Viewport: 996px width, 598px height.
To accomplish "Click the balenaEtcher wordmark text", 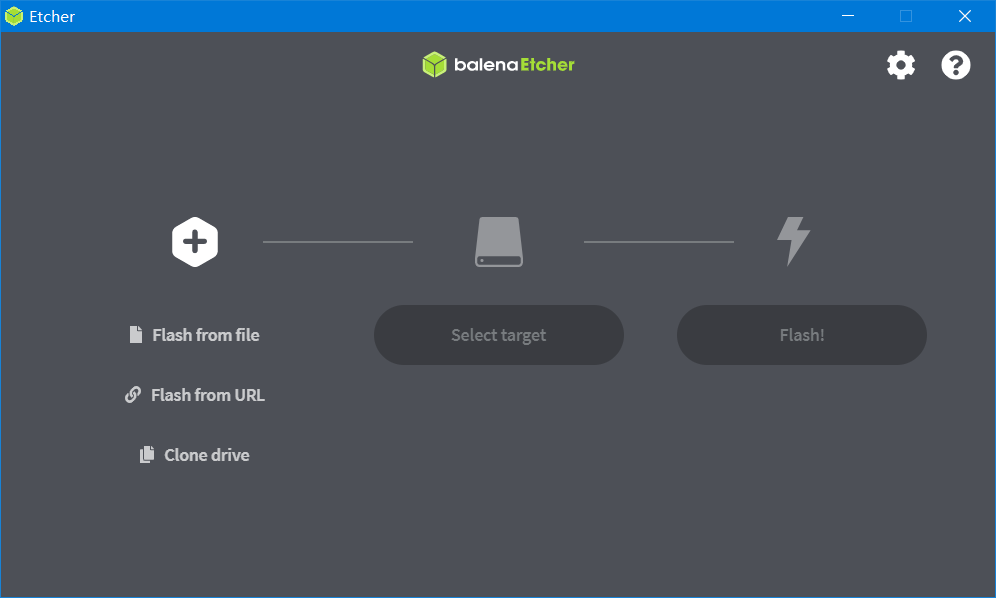I will pyautogui.click(x=514, y=65).
